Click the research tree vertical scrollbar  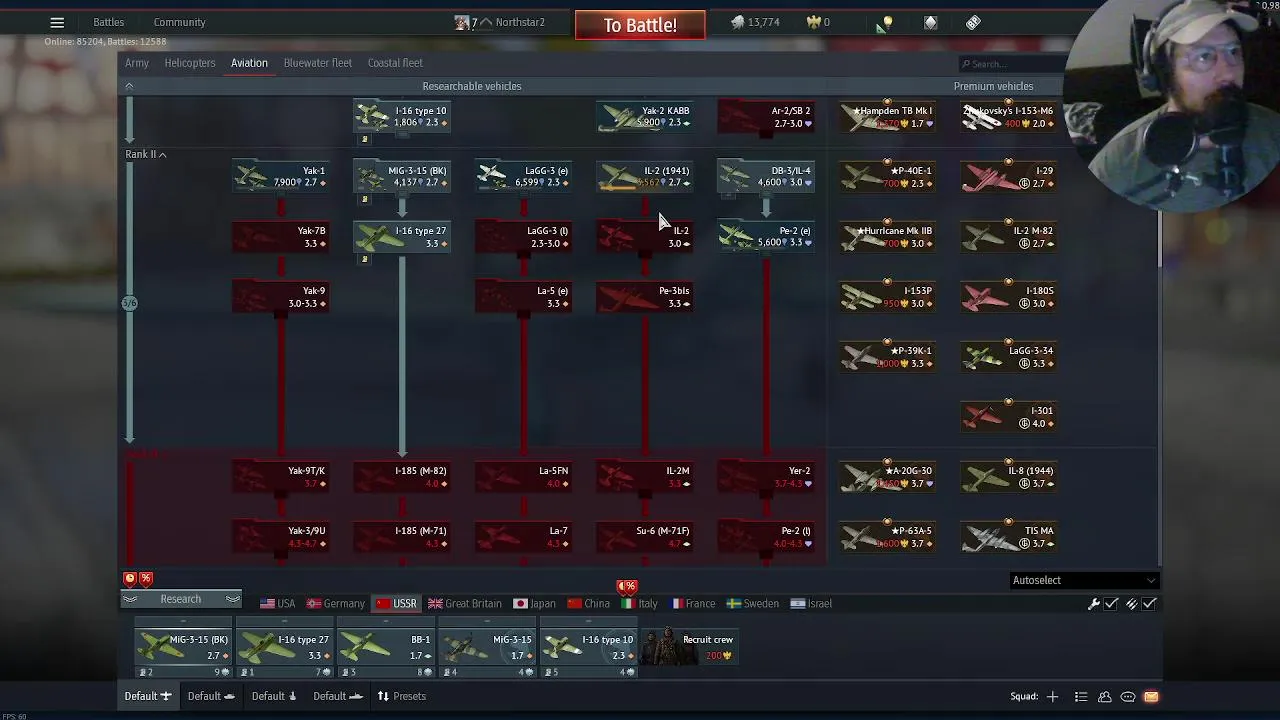pyautogui.click(x=1160, y=240)
